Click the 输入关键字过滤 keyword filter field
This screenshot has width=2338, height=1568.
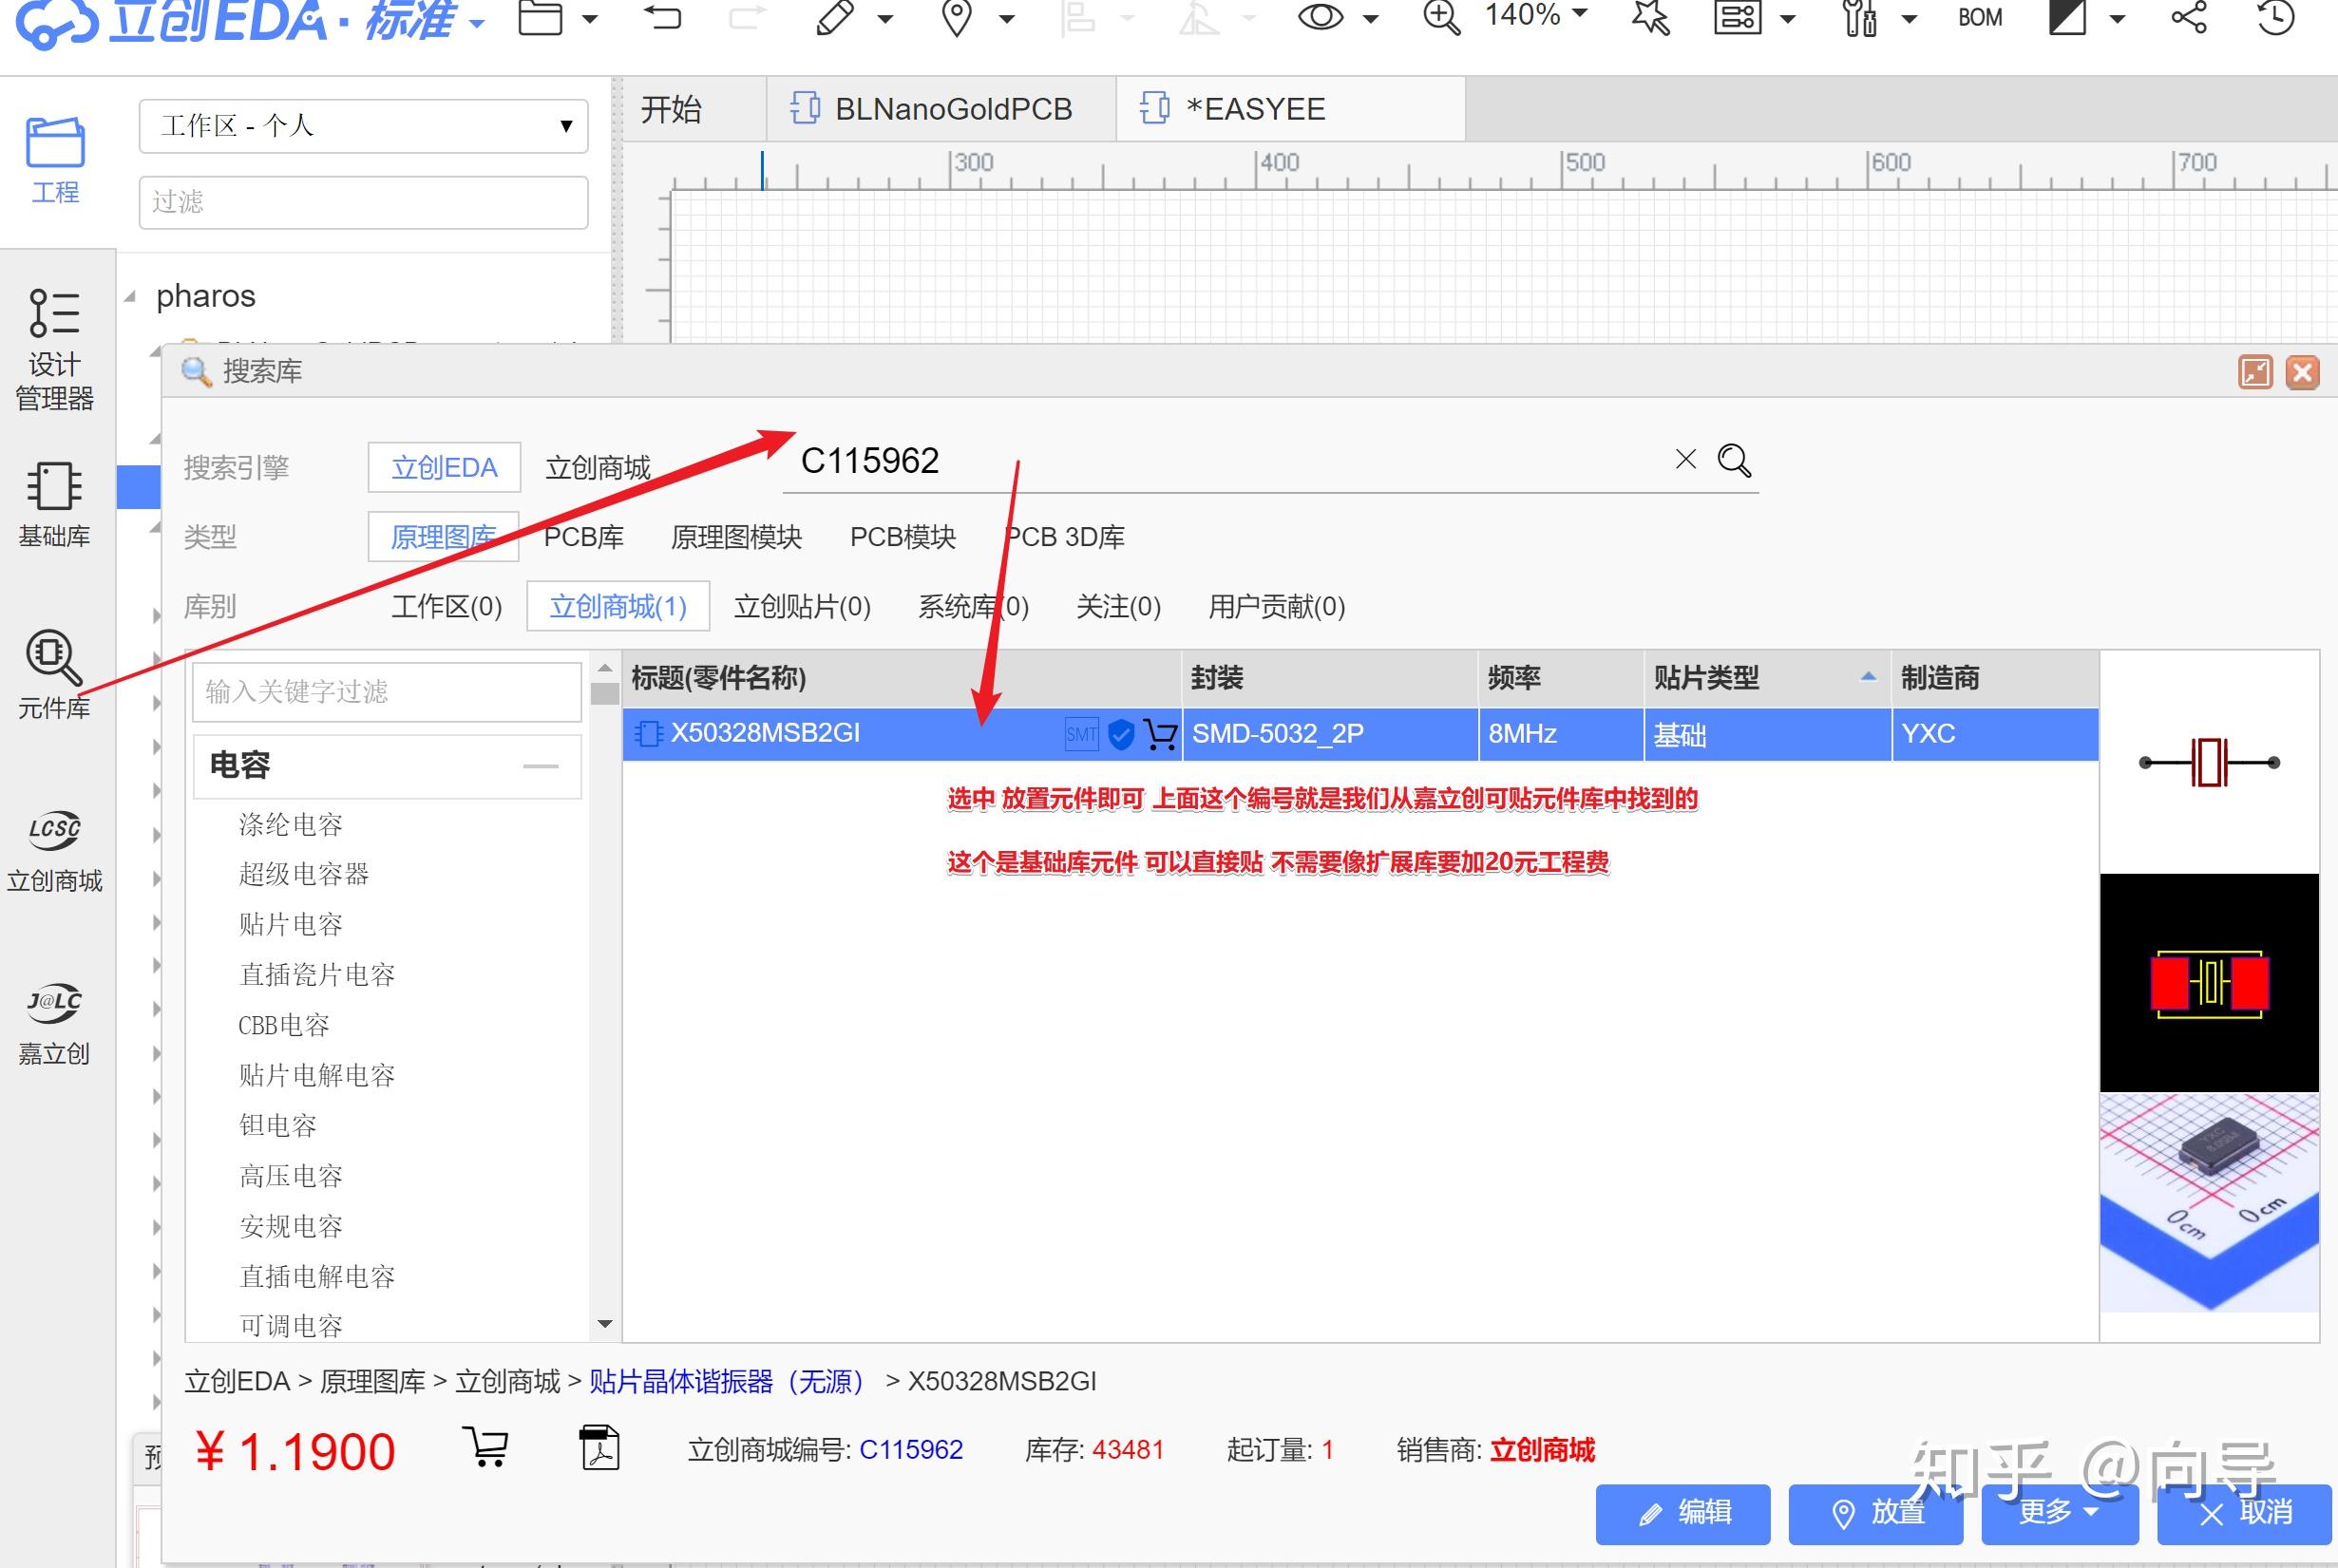386,691
